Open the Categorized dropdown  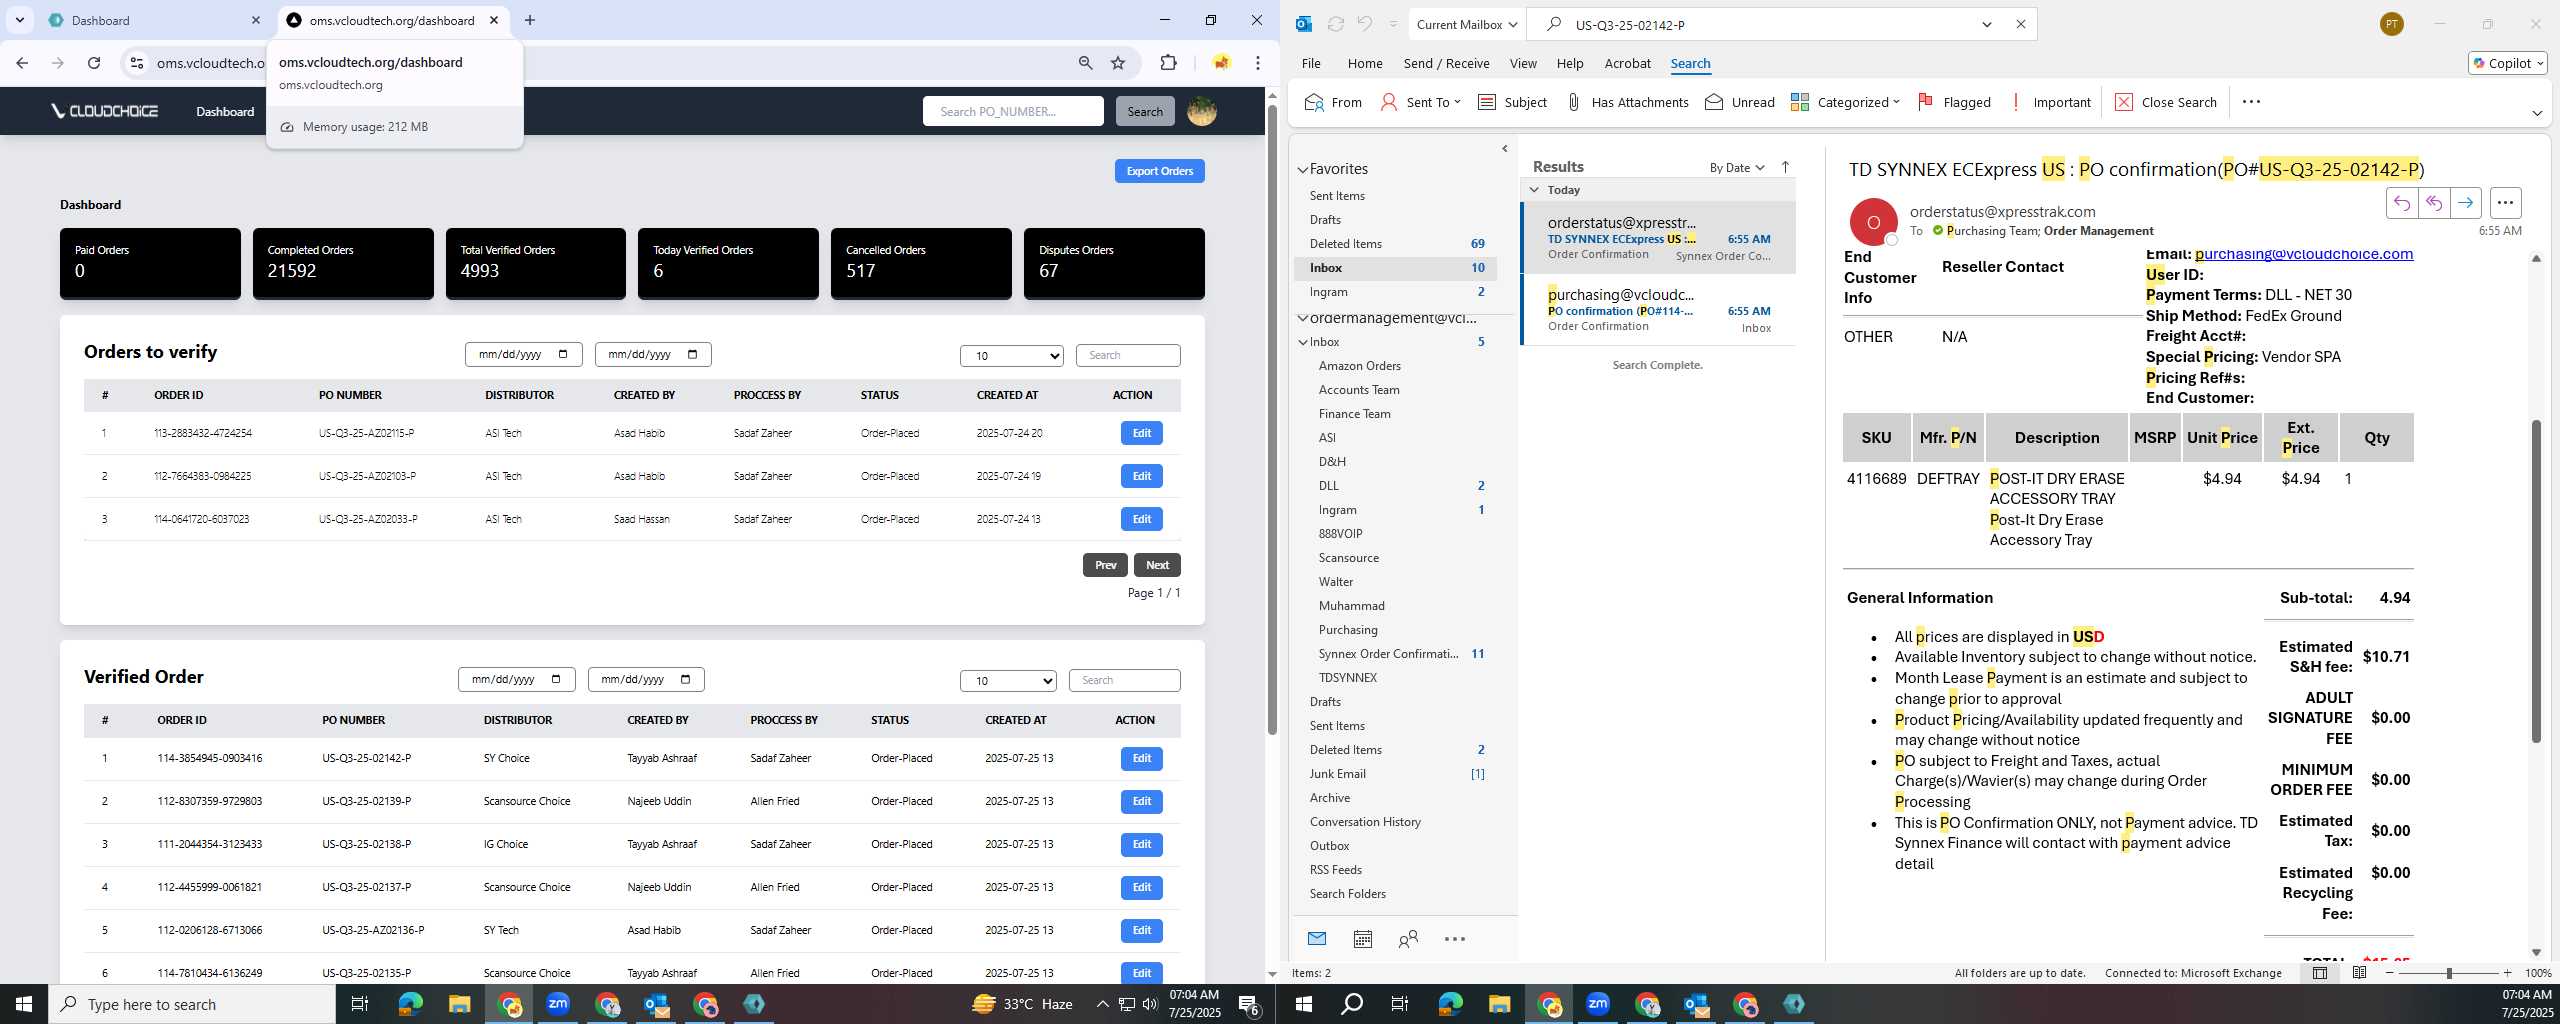click(1845, 102)
